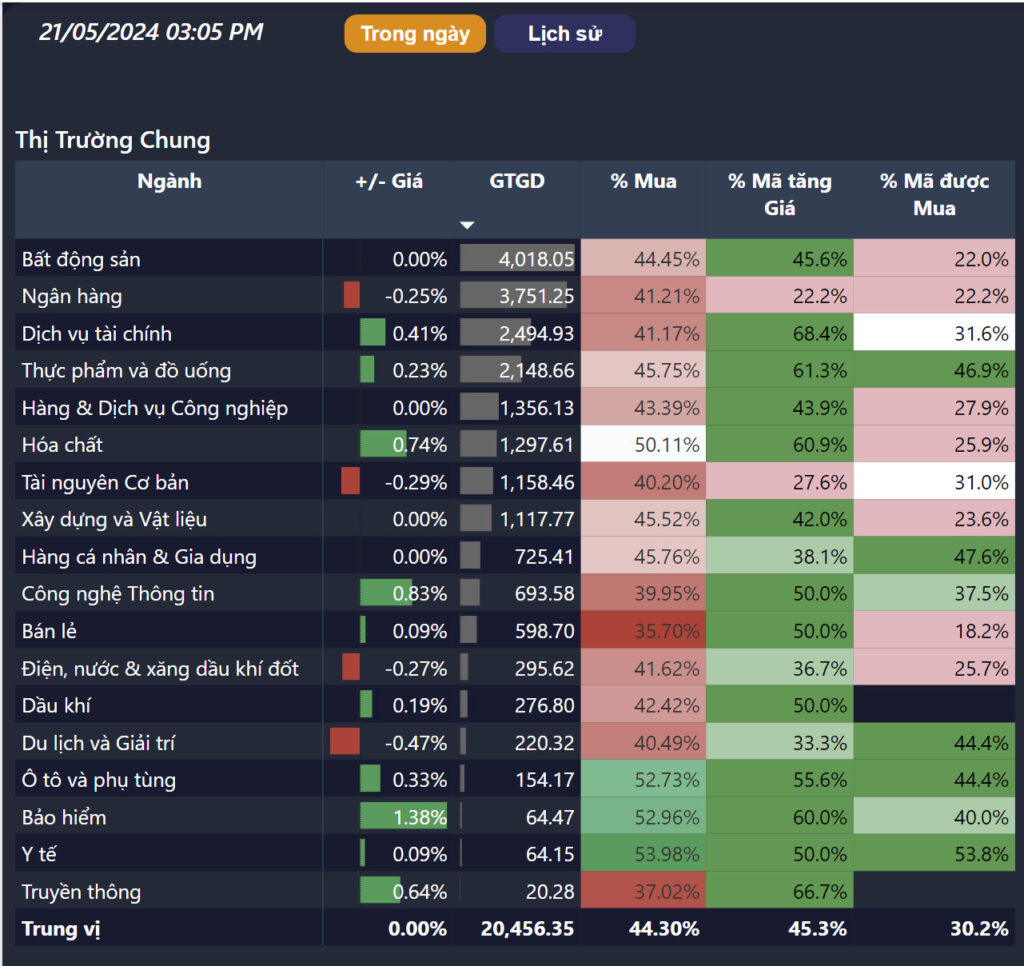Click Bán lẻ % Mua cell 35.70%
Image resolution: width=1024 pixels, height=966 pixels.
pyautogui.click(x=643, y=631)
